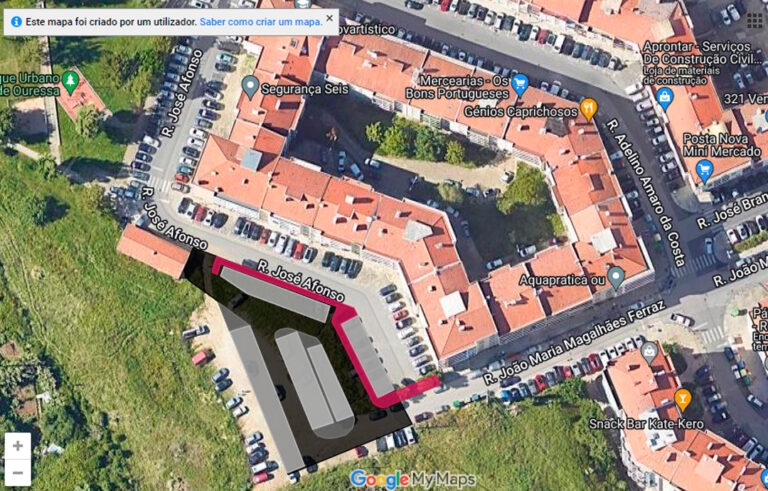Dismiss the user-created map notice
The height and width of the screenshot is (491, 768).
click(330, 18)
